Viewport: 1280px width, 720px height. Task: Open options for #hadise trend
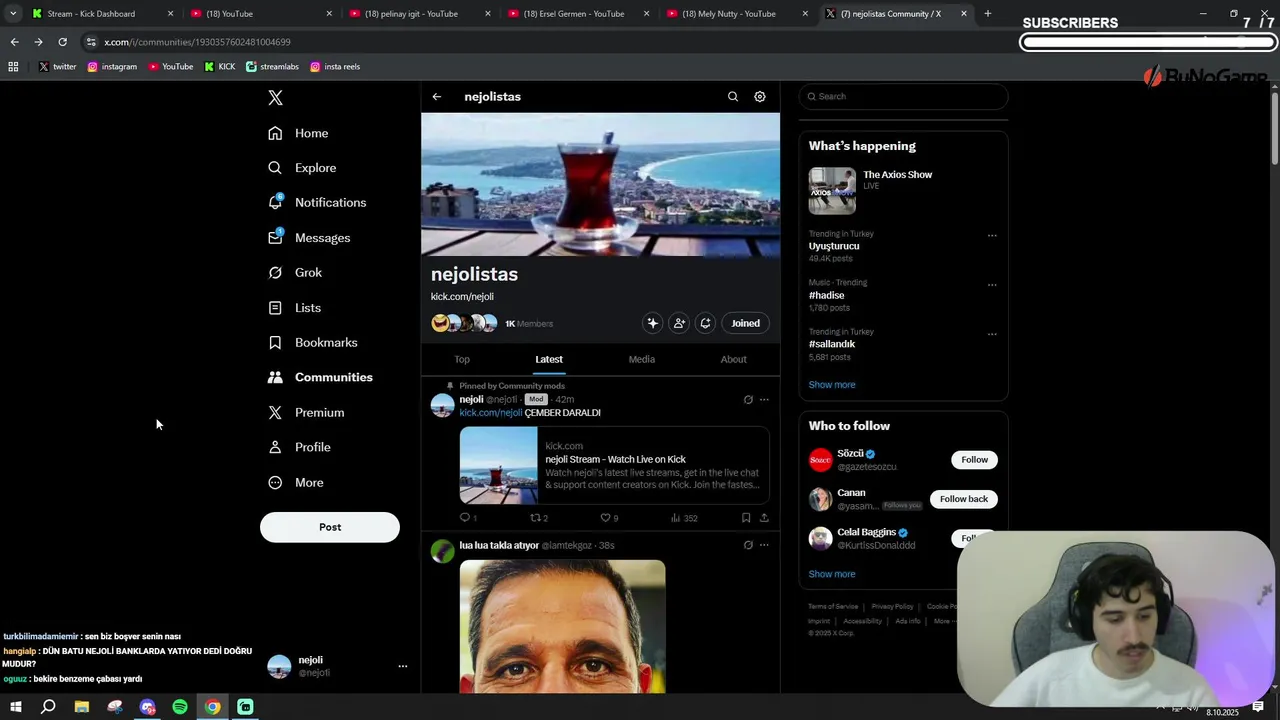[992, 285]
